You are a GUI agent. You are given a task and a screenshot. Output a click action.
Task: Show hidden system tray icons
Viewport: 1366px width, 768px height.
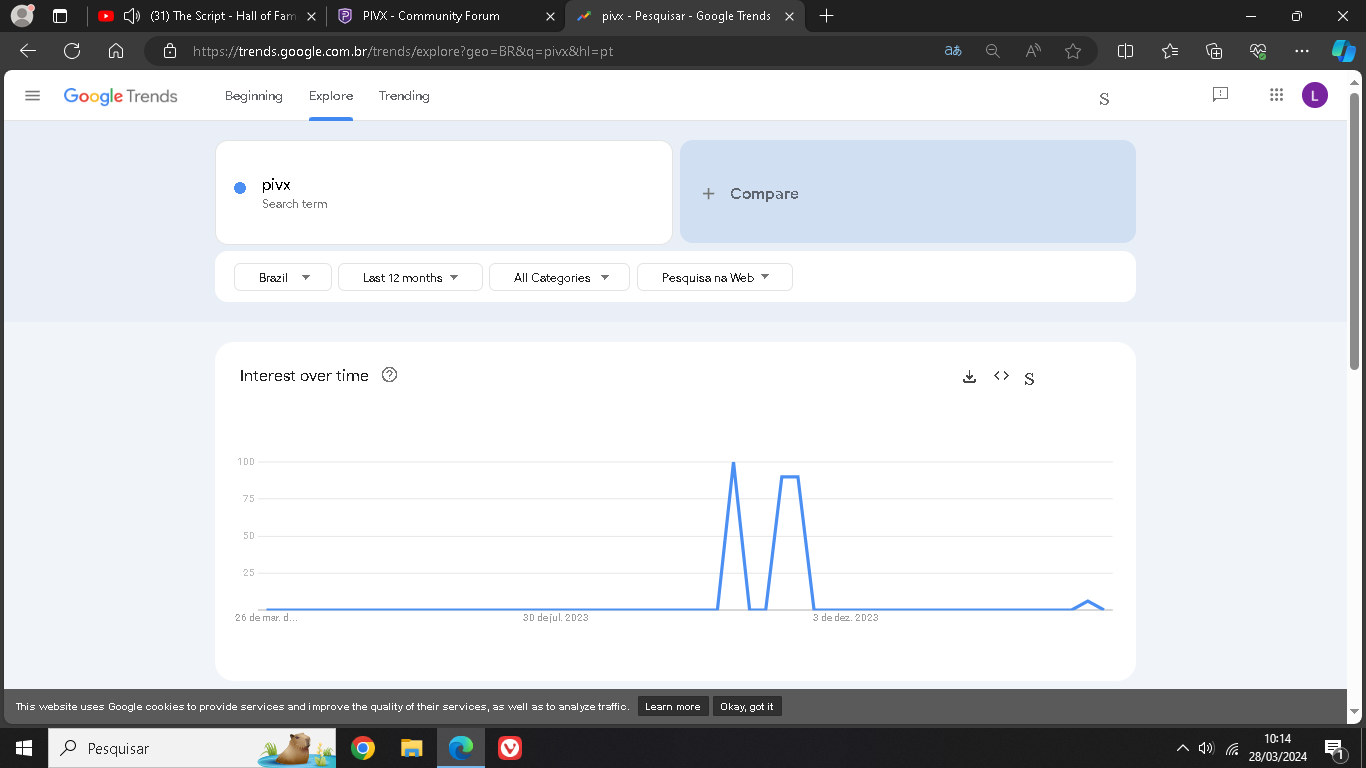pos(1183,748)
